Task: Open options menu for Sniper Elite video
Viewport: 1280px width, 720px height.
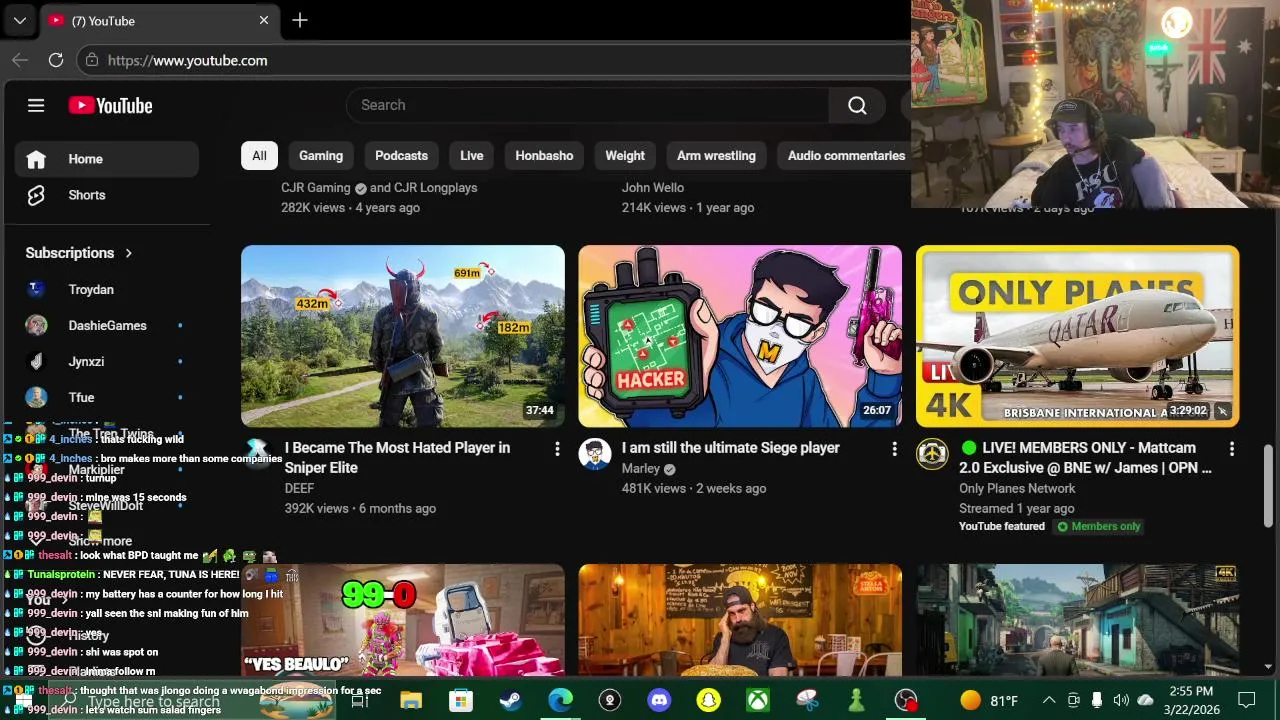Action: pyautogui.click(x=557, y=450)
